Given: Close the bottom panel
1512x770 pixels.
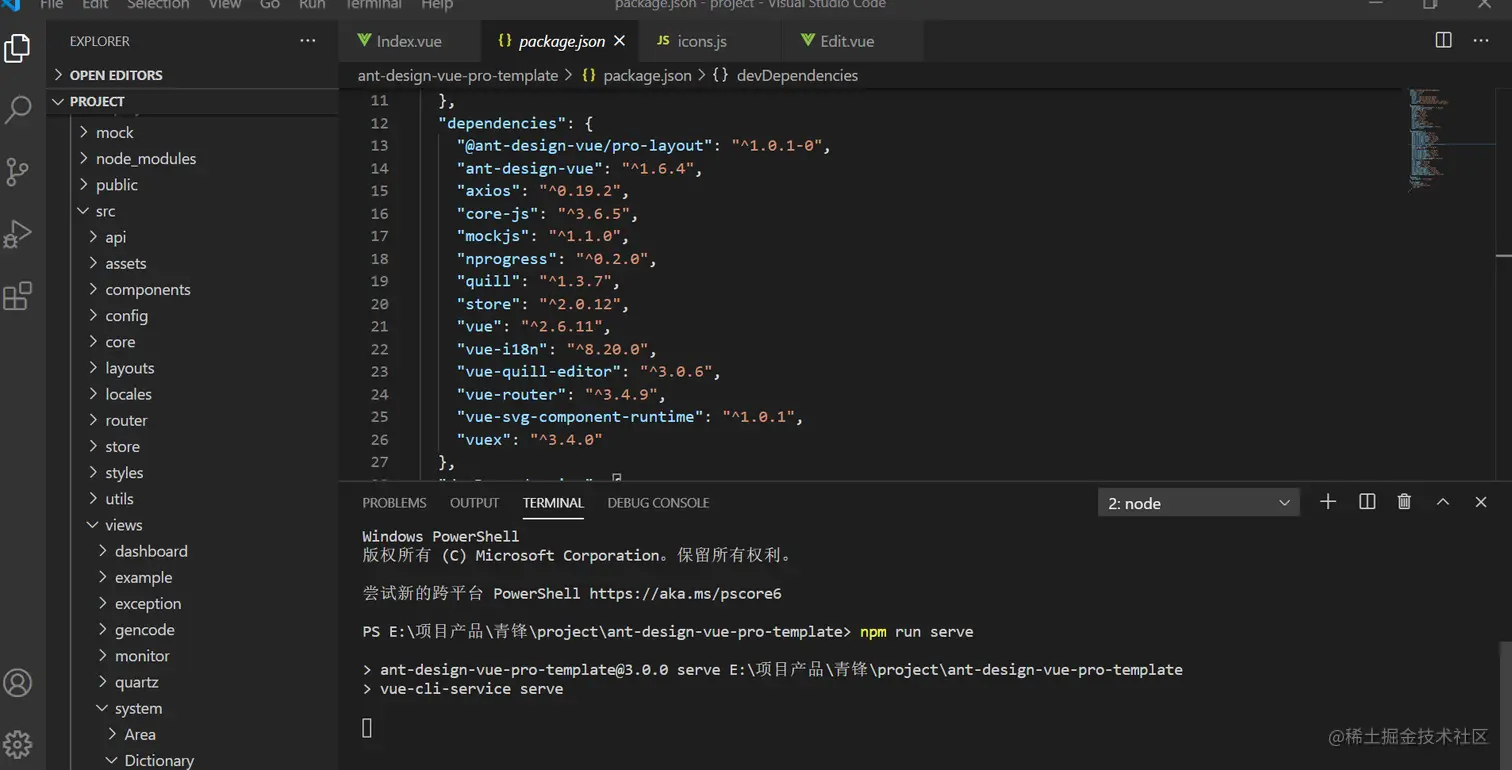Looking at the screenshot, I should coord(1481,502).
